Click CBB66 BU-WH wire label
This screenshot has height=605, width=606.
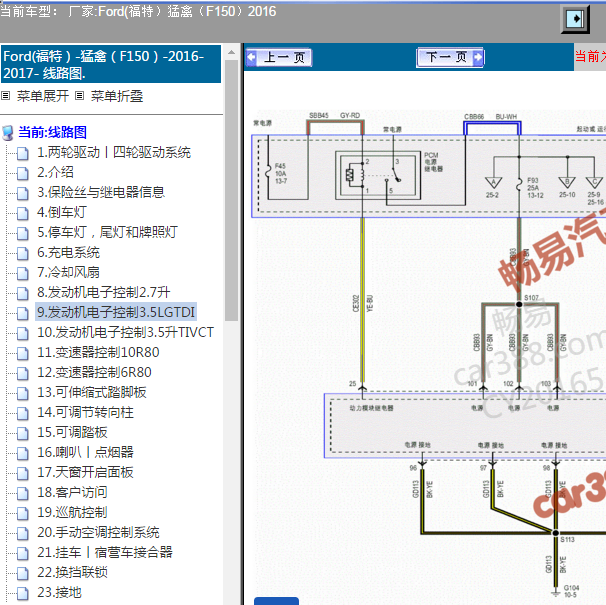(x=490, y=116)
